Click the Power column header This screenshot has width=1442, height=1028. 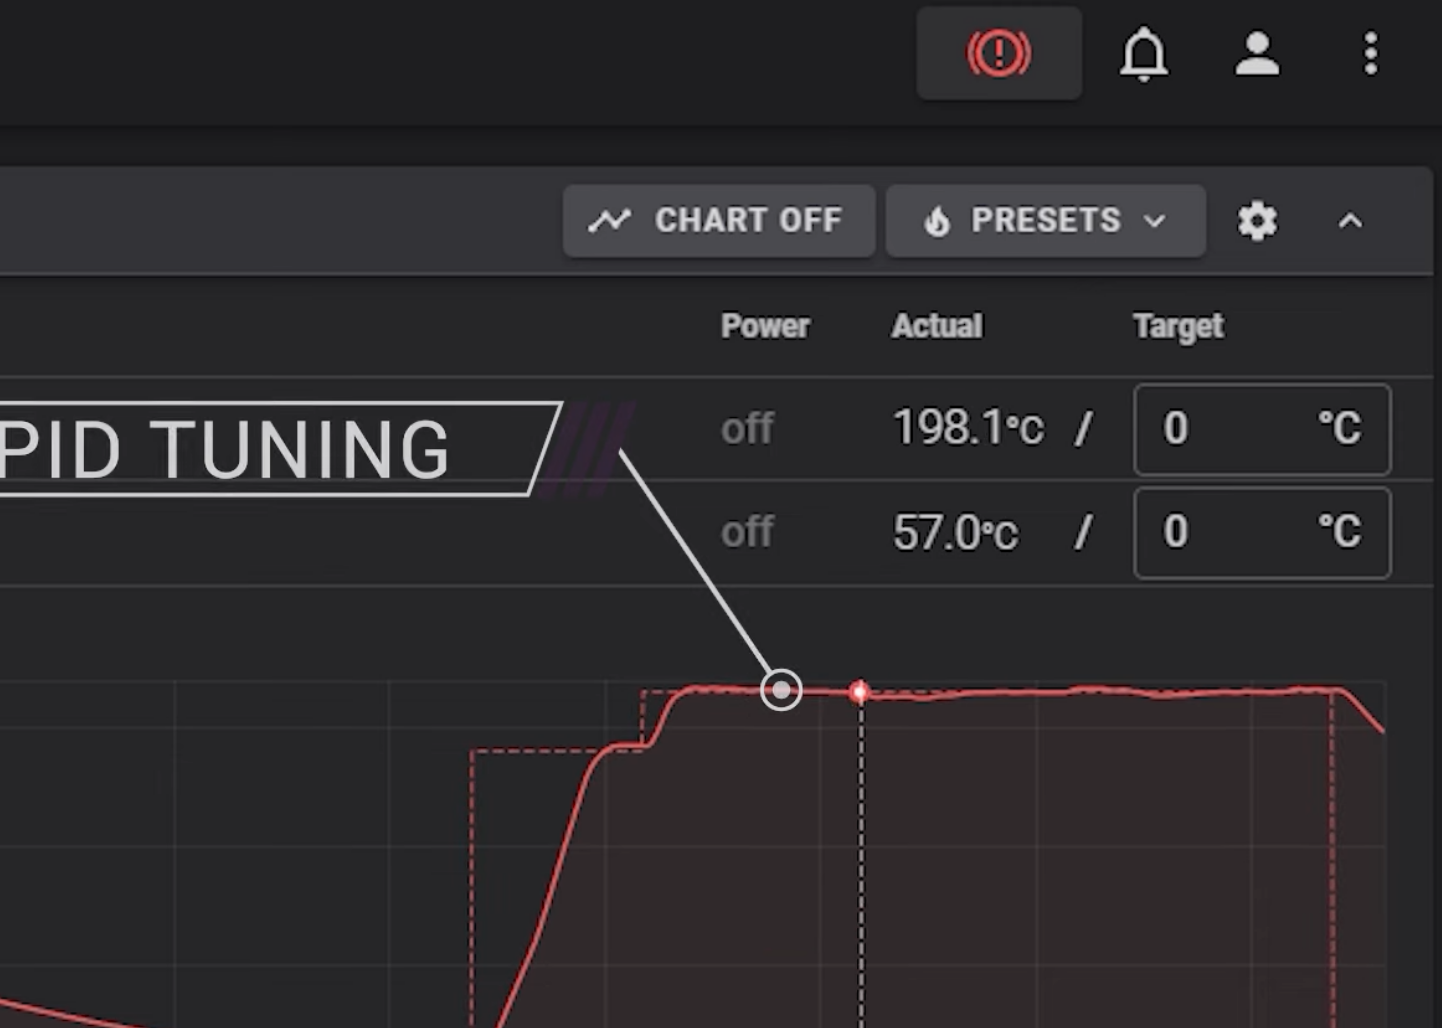coord(765,326)
